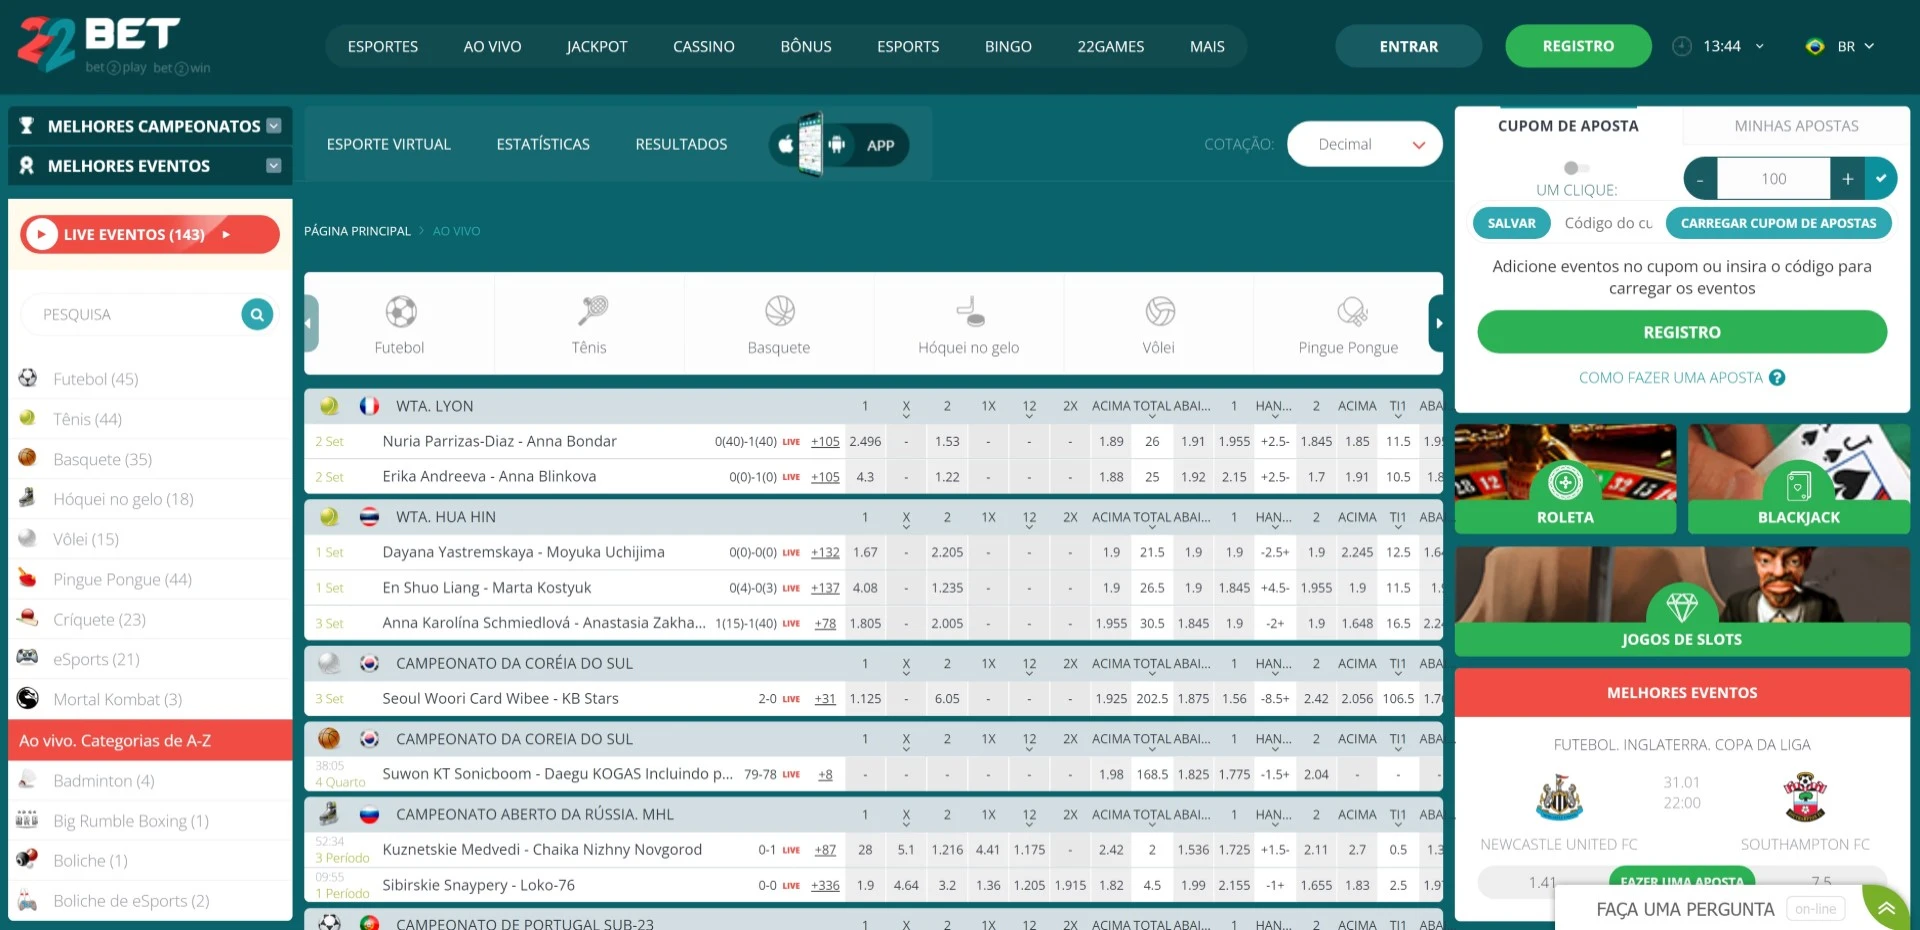Viewport: 1920px width, 930px height.
Task: Open the Cassino menu item
Action: coord(703,47)
